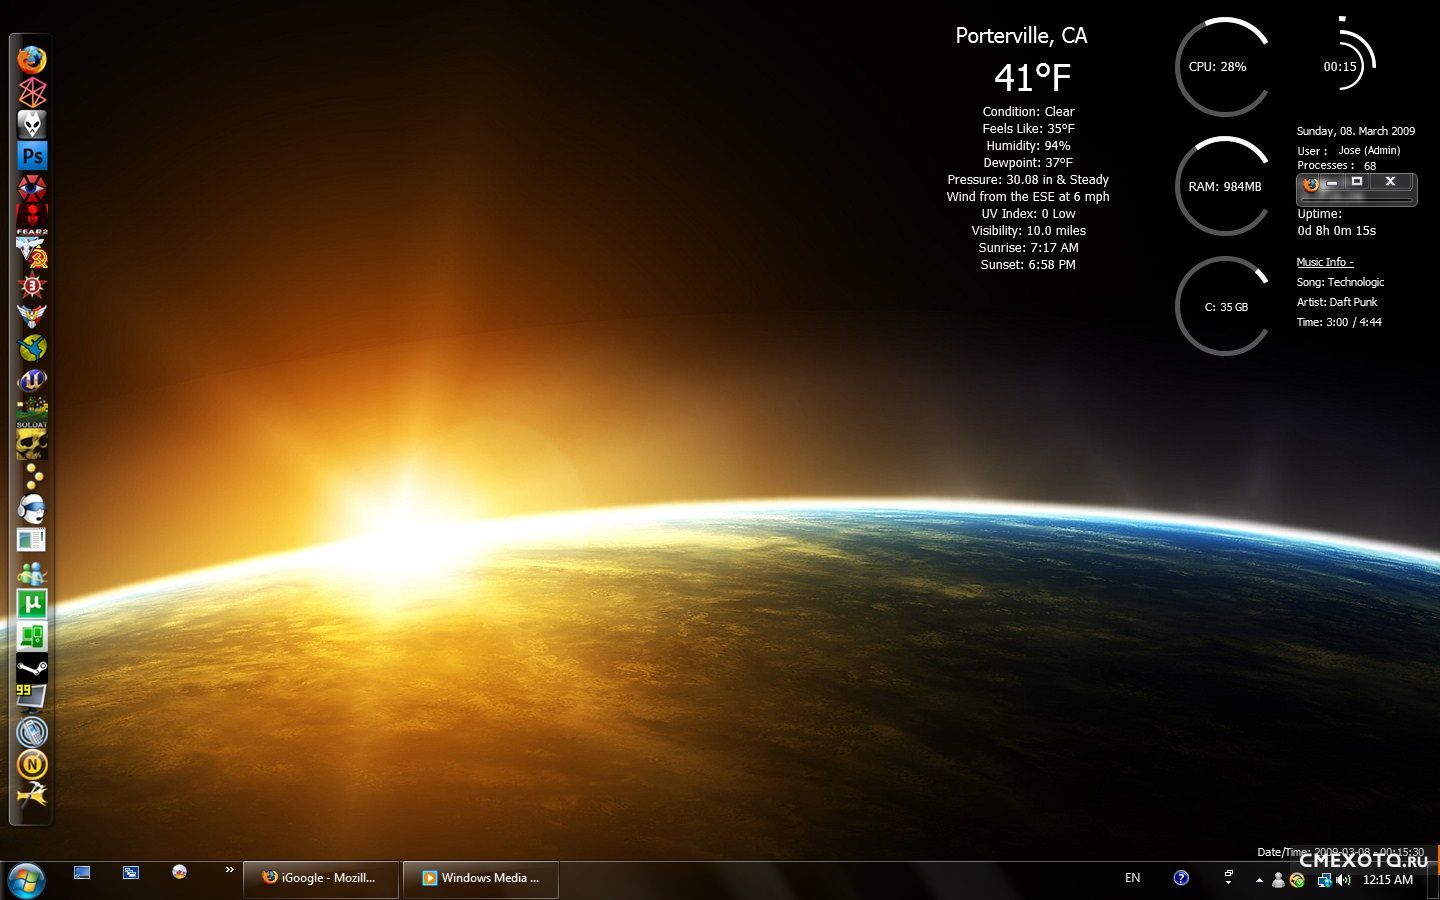Start the FEAR 2 game shortcut
This screenshot has width=1440, height=900.
(x=32, y=219)
